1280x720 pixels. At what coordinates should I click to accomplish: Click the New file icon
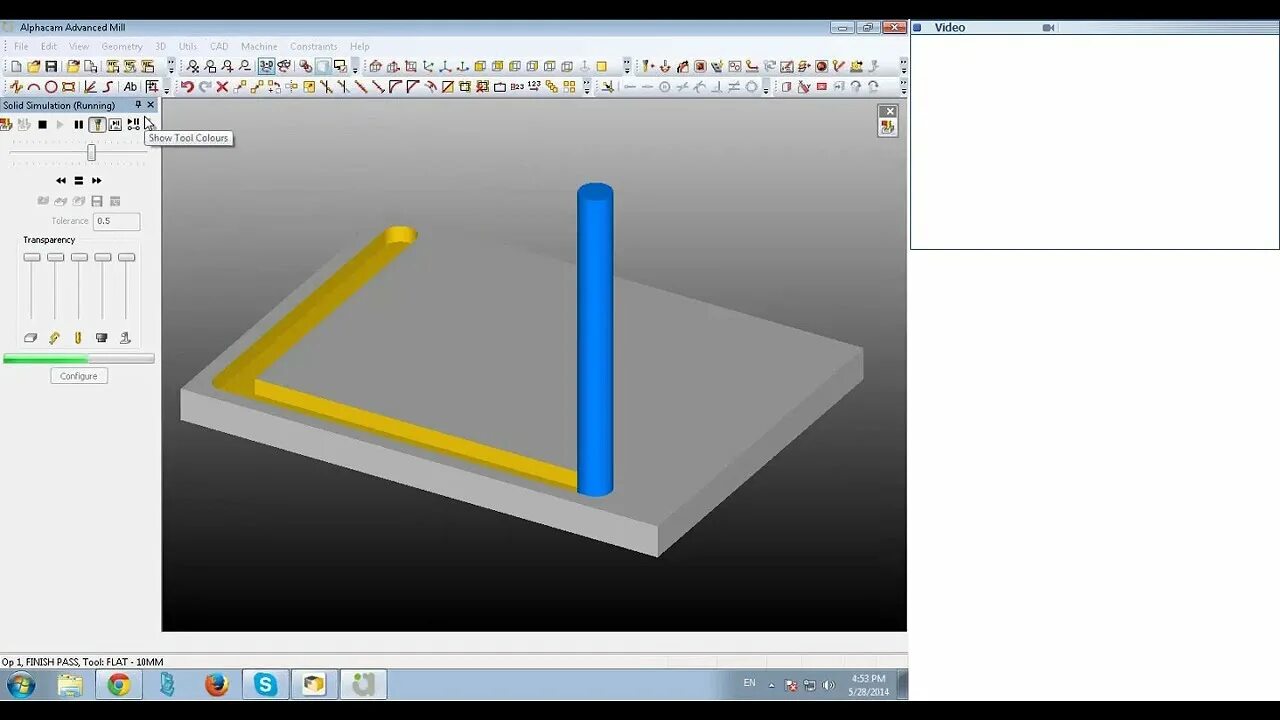(16, 66)
